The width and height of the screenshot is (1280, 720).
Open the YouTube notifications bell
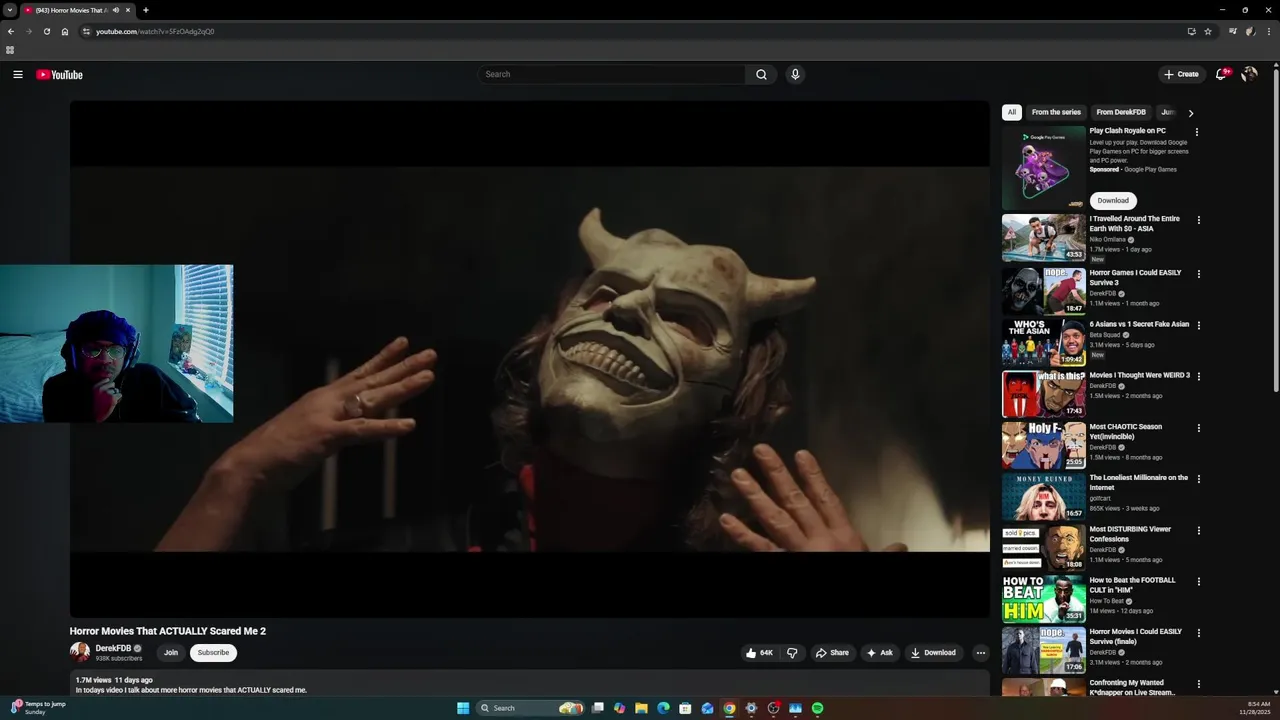1221,74
